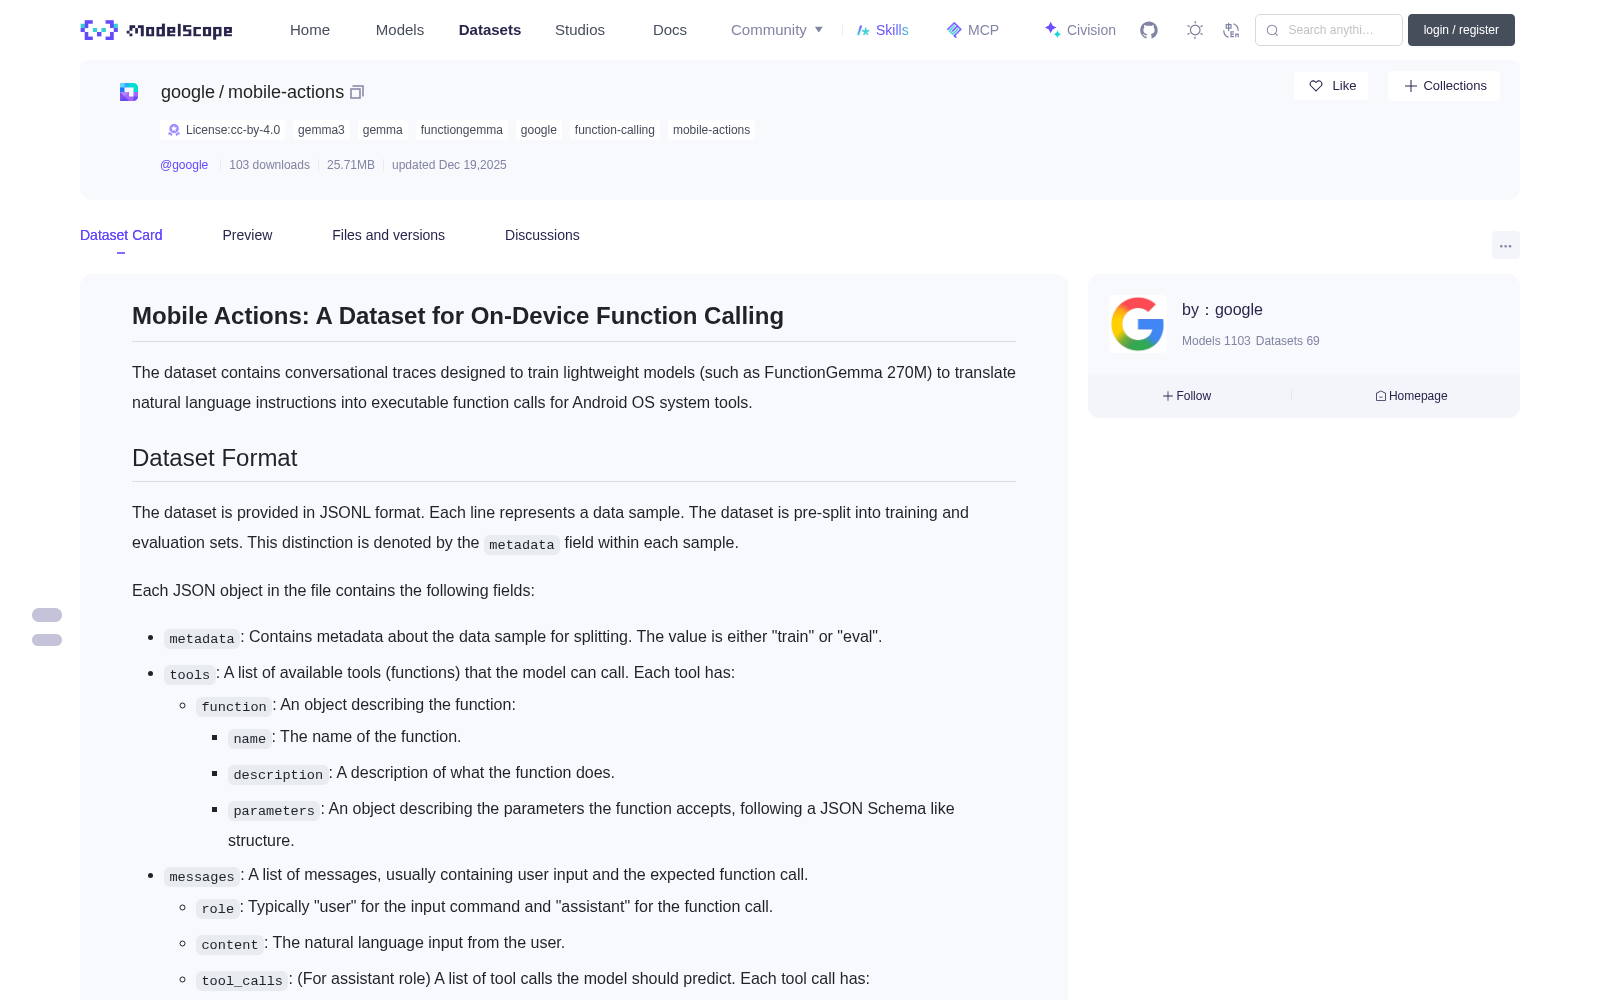Screen dimensions: 1600x1000
Task: Click the gemma tag
Action: [x=382, y=130]
